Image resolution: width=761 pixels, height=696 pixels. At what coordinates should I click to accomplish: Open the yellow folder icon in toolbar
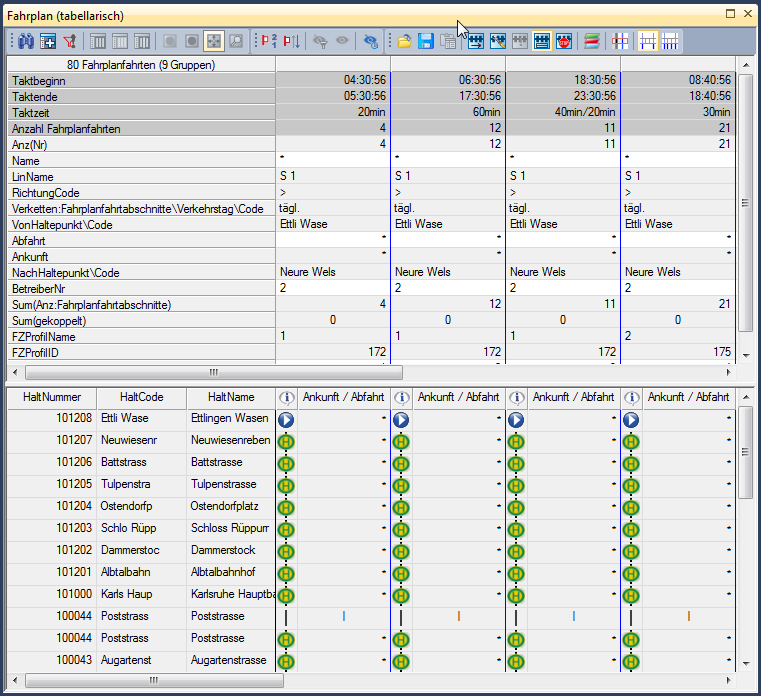[404, 41]
